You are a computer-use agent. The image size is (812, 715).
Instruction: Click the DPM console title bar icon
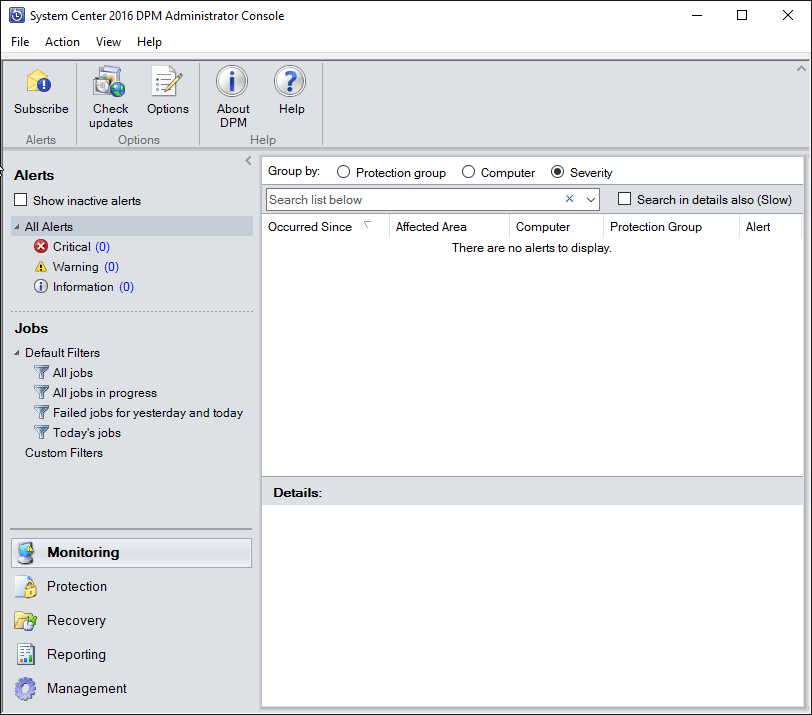17,16
